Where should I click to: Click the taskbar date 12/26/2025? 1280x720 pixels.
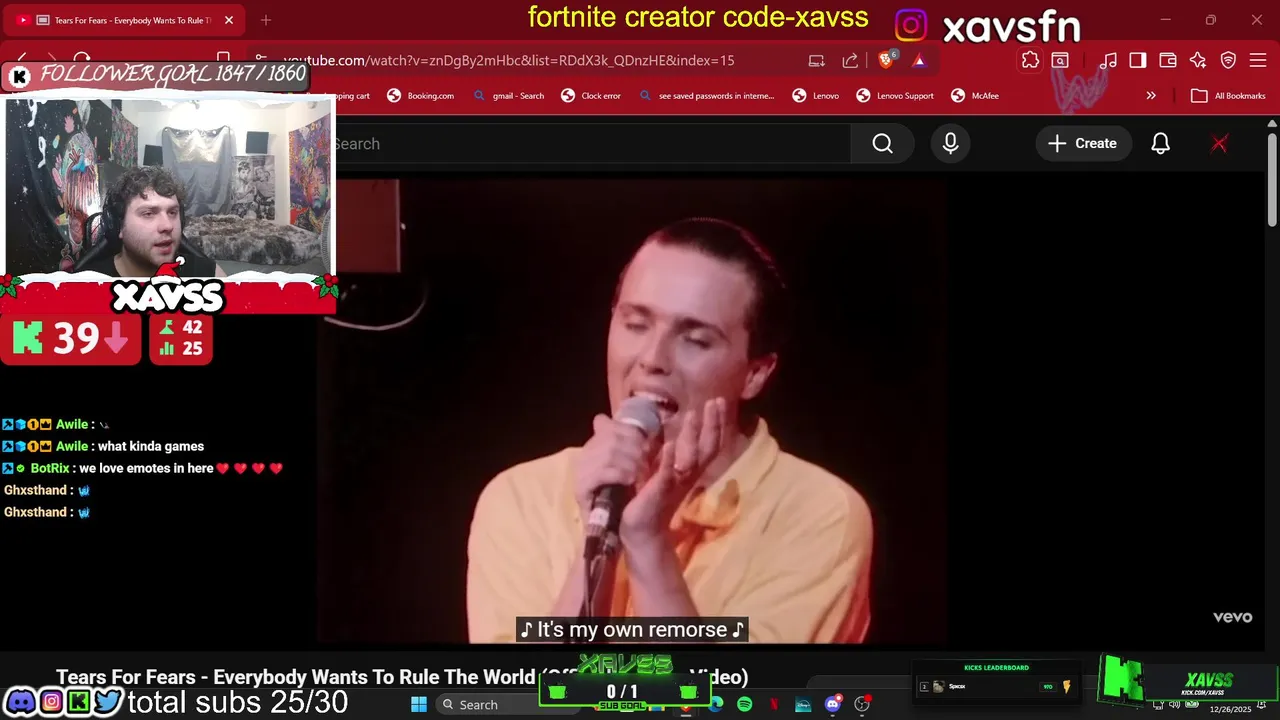coord(1230,709)
